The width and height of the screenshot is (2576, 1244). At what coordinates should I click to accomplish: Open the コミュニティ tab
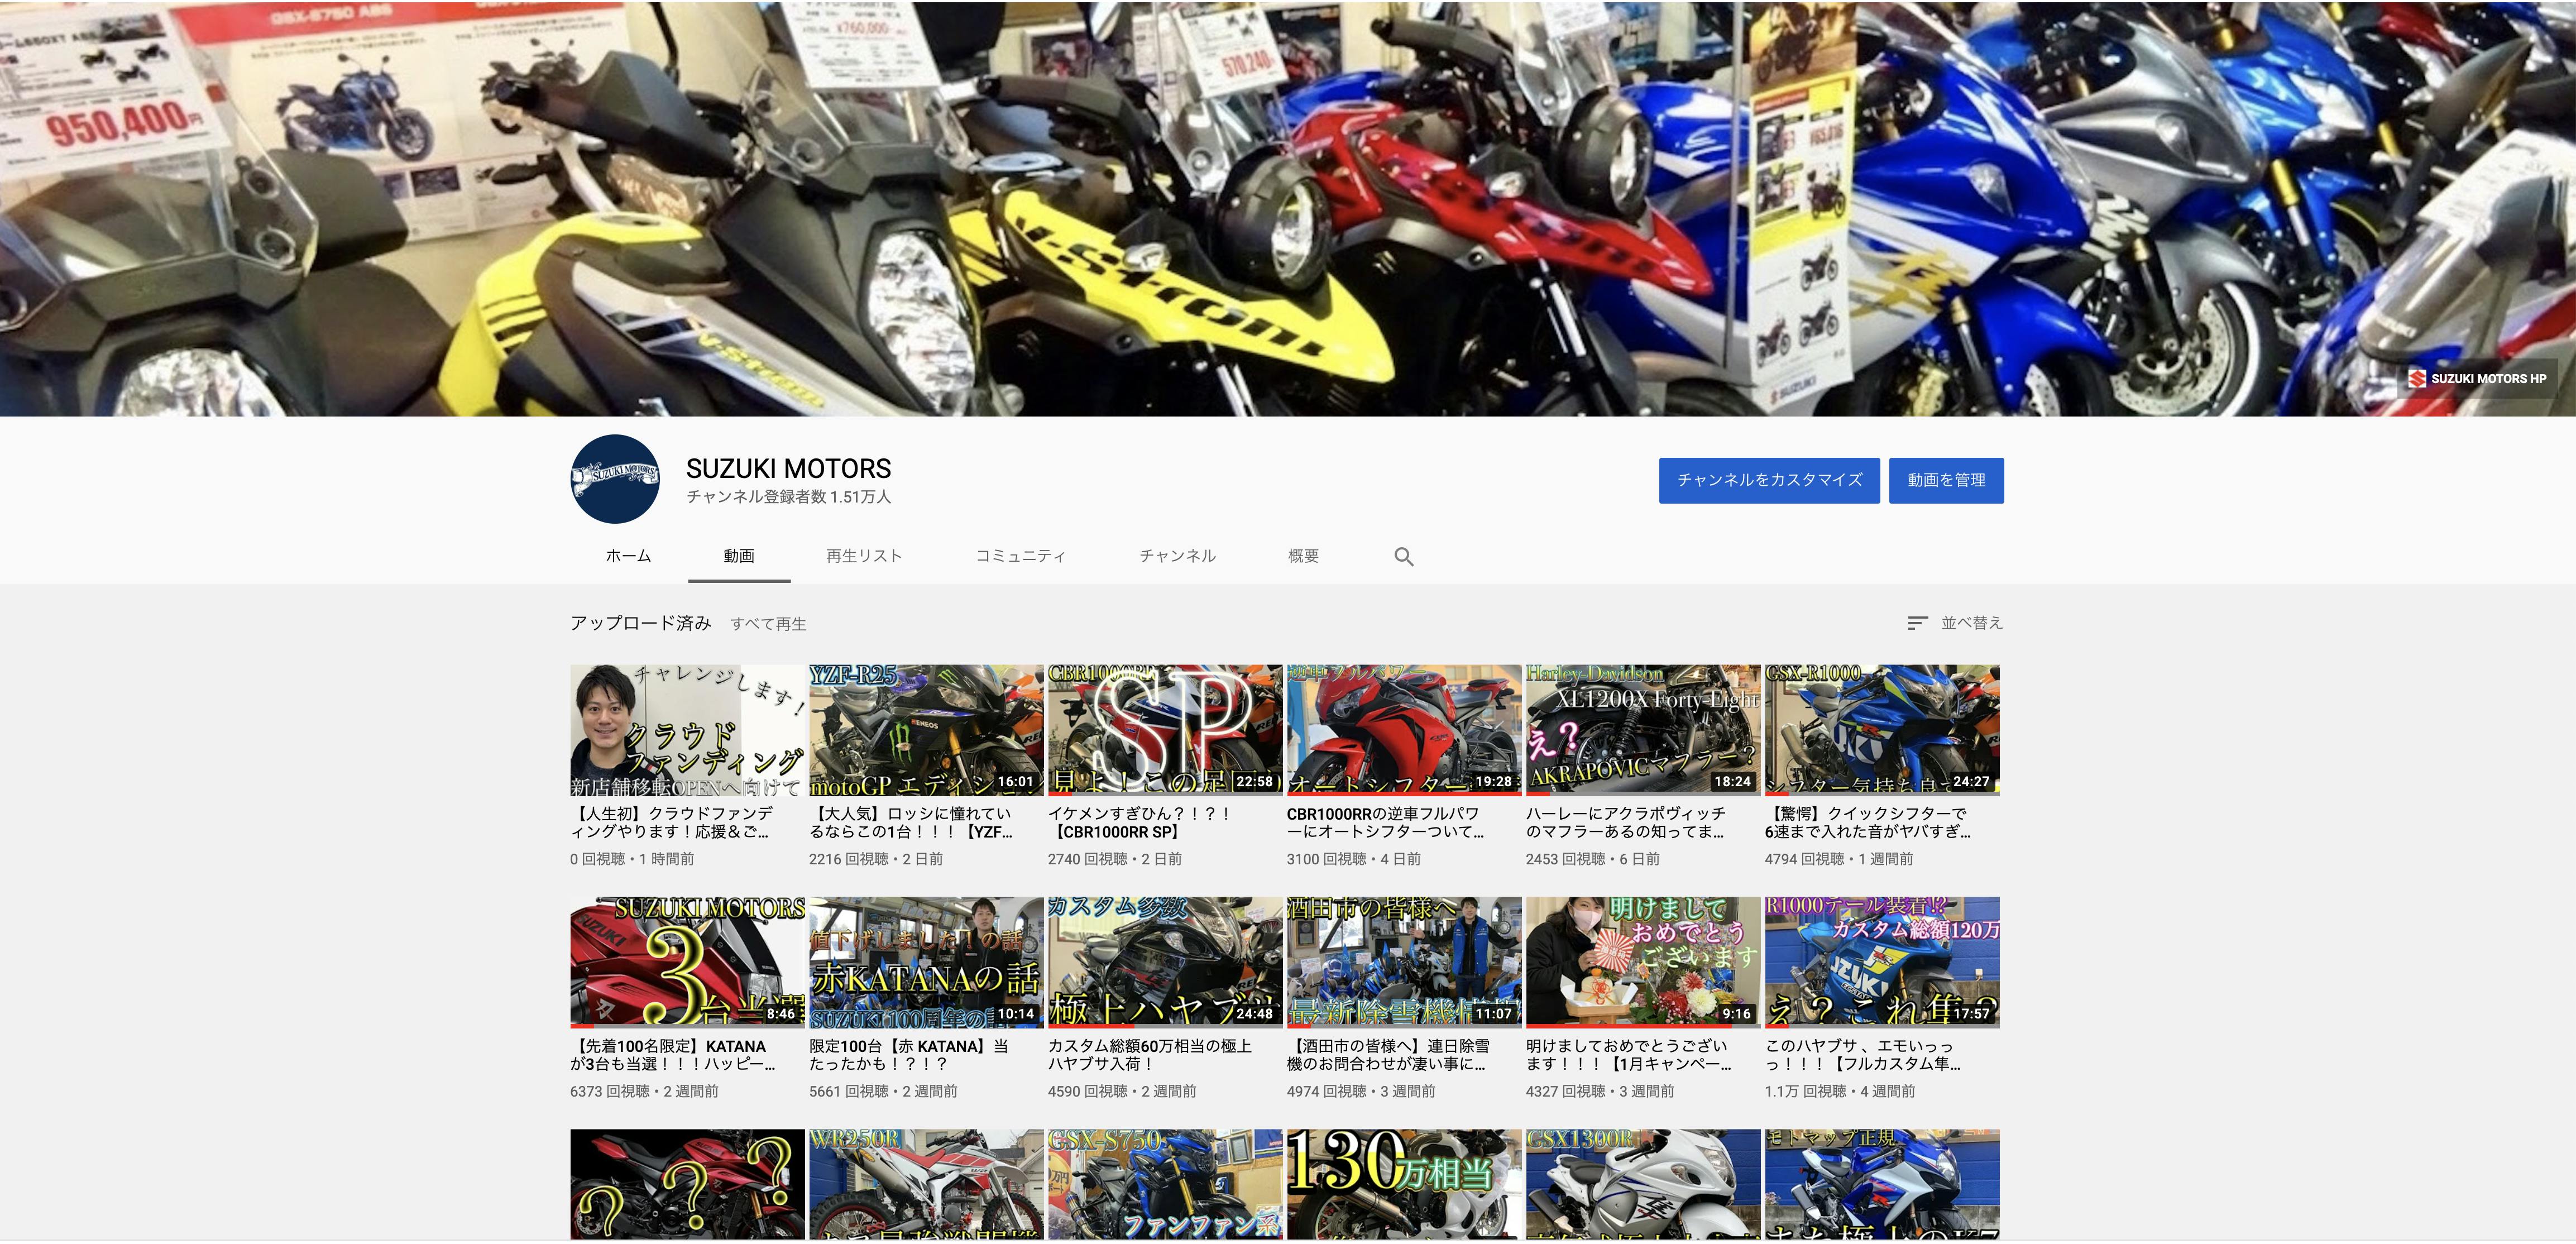(x=1020, y=556)
